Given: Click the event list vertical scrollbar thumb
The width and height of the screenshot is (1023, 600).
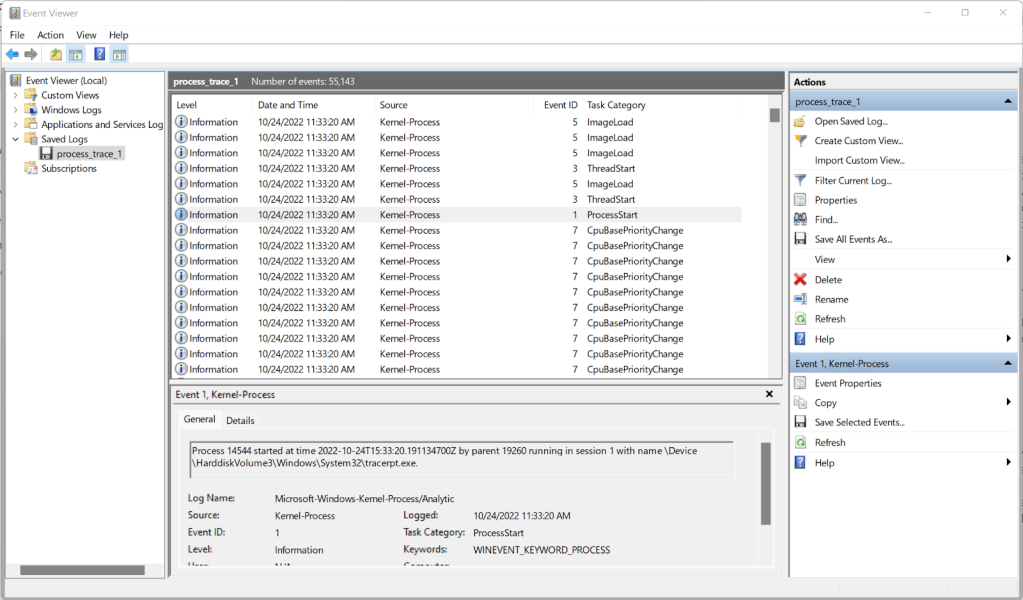Looking at the screenshot, I should click(774, 115).
